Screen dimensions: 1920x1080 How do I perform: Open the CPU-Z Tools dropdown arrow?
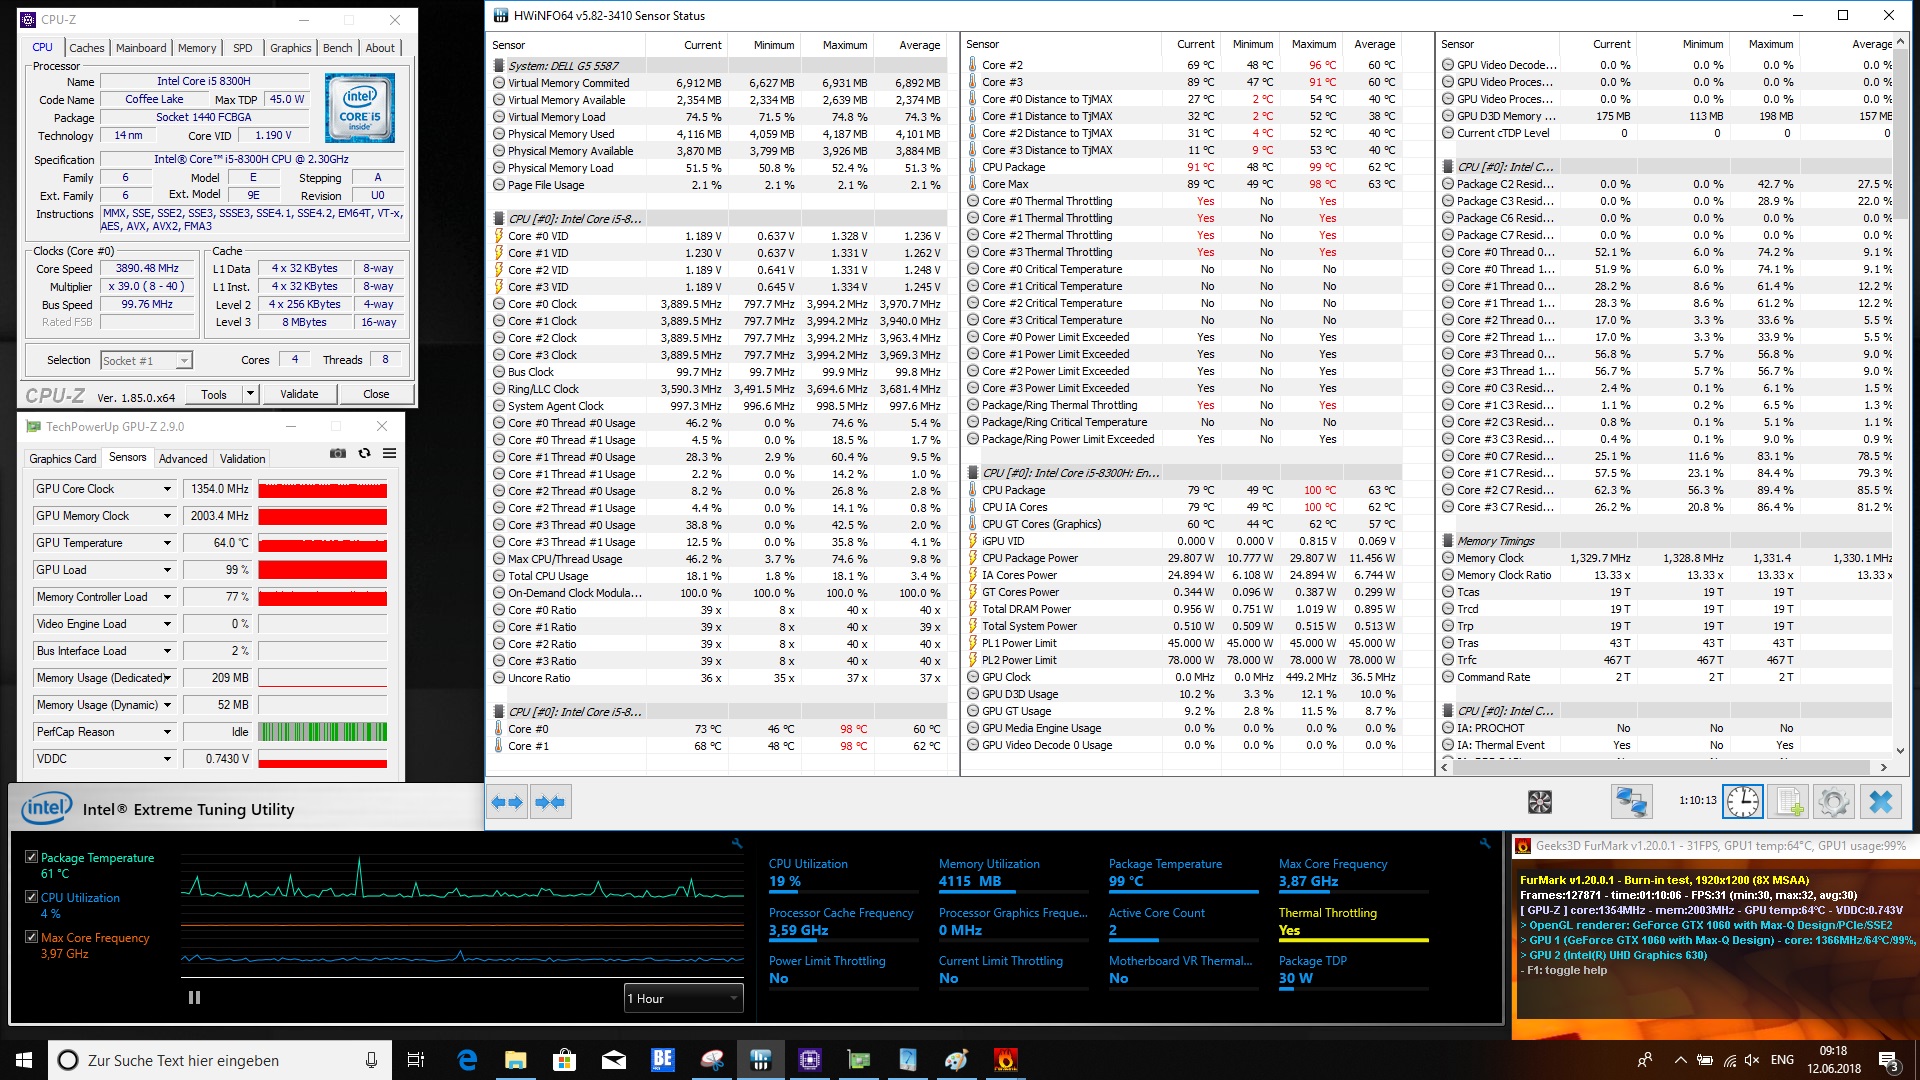(x=250, y=394)
